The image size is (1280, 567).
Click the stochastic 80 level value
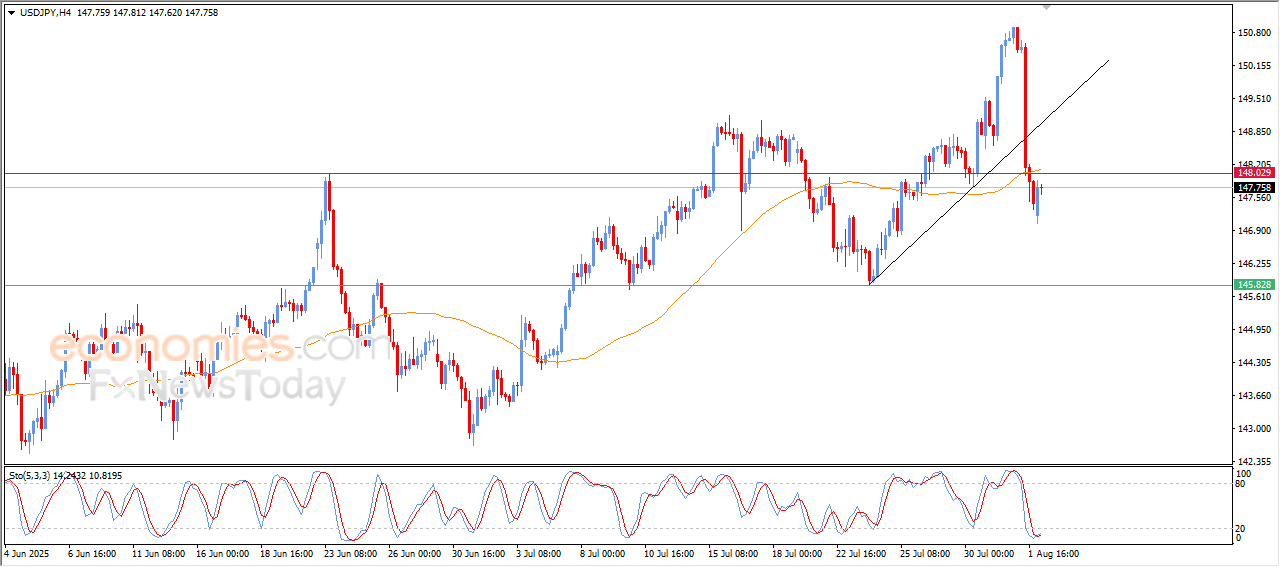[1242, 484]
